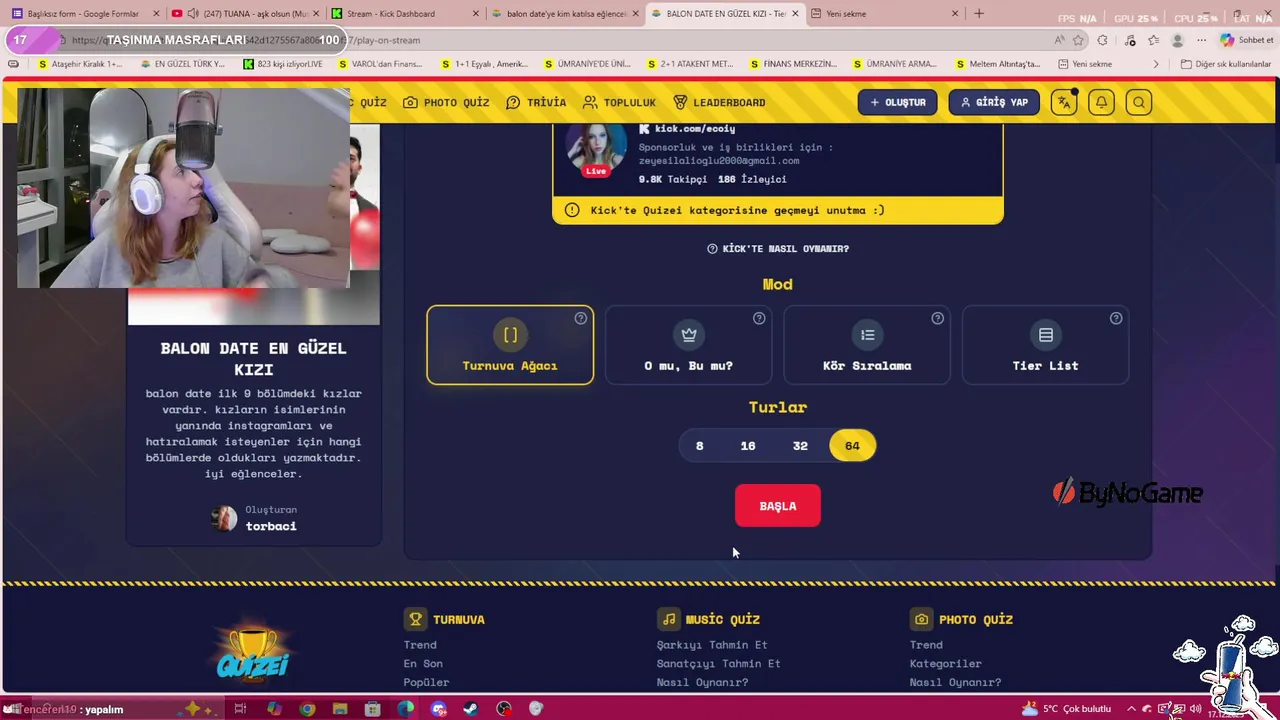Open Şarkıyı Tahmin Et footer link
Image resolution: width=1280 pixels, height=720 pixels.
point(712,645)
